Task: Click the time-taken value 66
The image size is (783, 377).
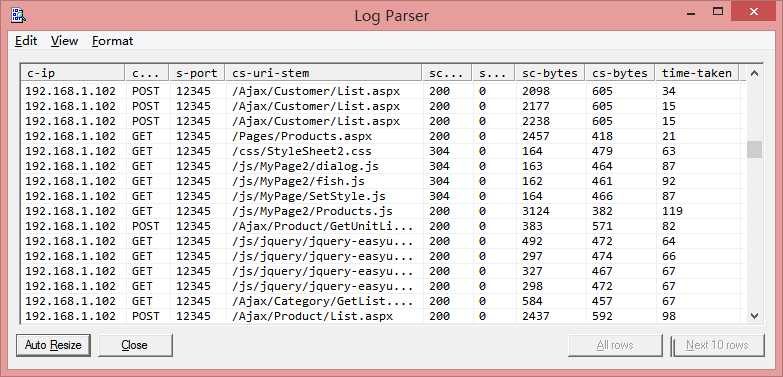Action: tap(669, 256)
